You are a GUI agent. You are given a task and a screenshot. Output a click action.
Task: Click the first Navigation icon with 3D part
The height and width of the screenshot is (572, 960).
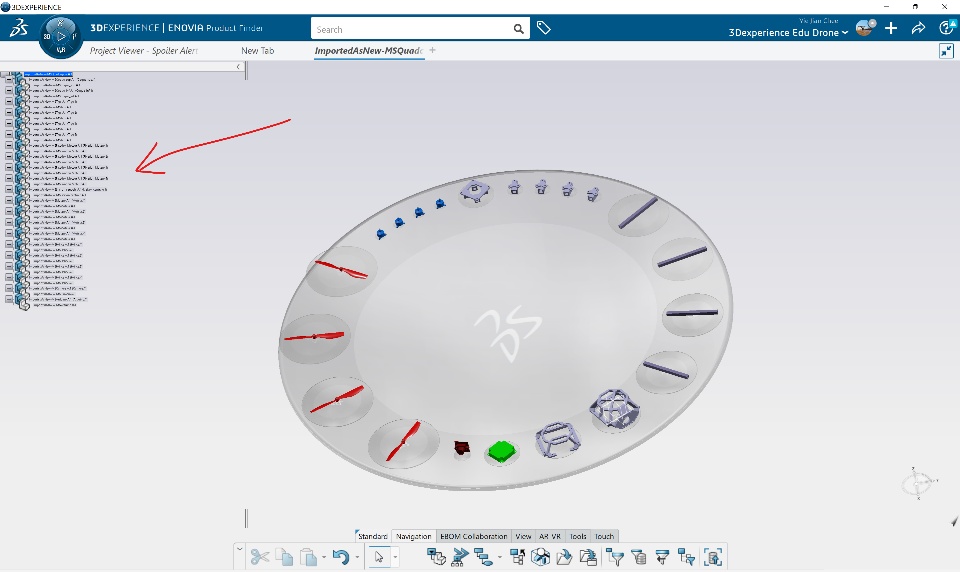(x=436, y=557)
